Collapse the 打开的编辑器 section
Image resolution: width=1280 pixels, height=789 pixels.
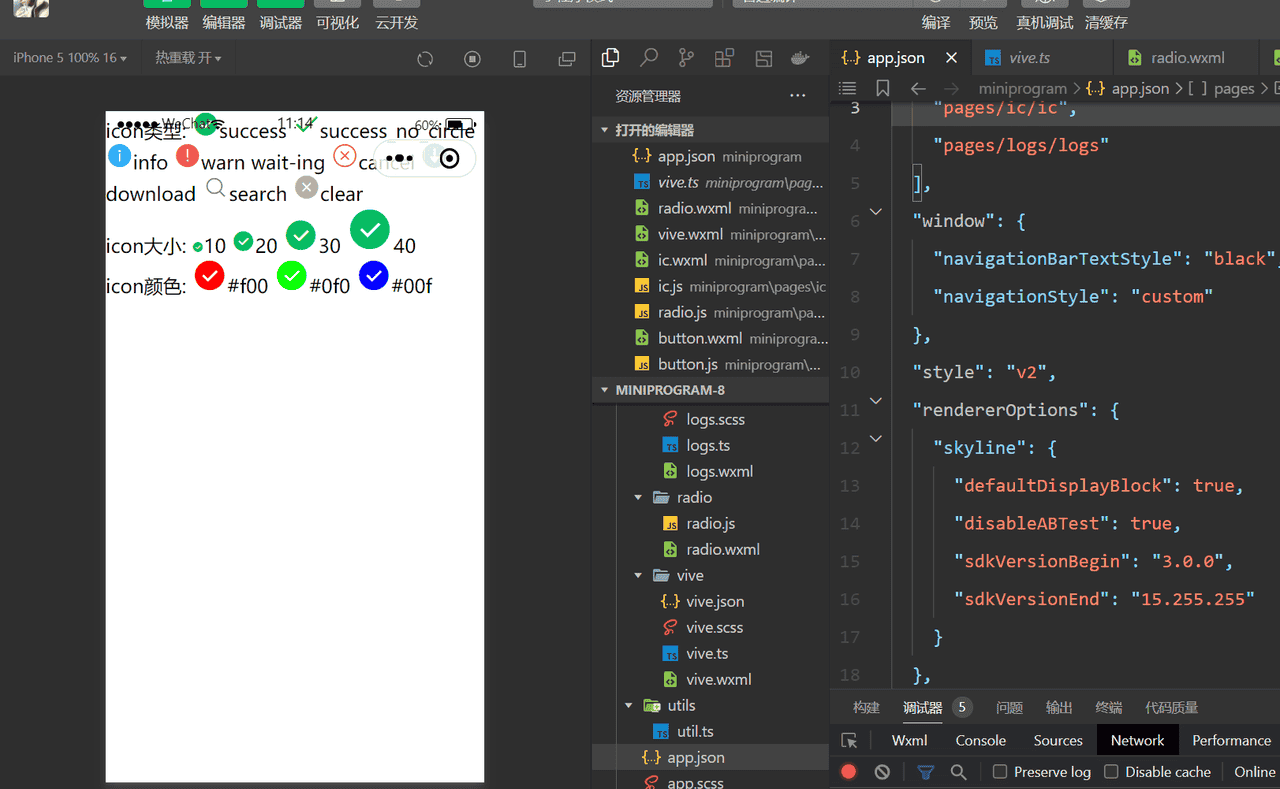click(604, 130)
